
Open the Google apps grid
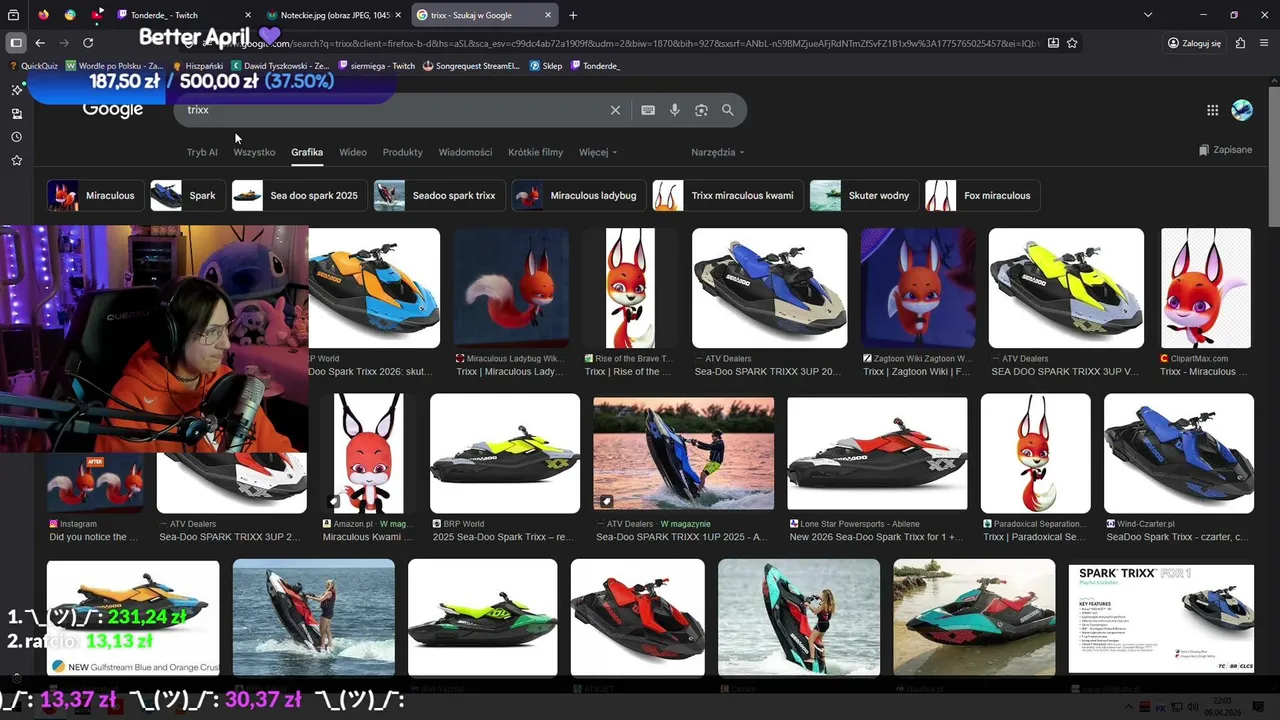[x=1212, y=110]
